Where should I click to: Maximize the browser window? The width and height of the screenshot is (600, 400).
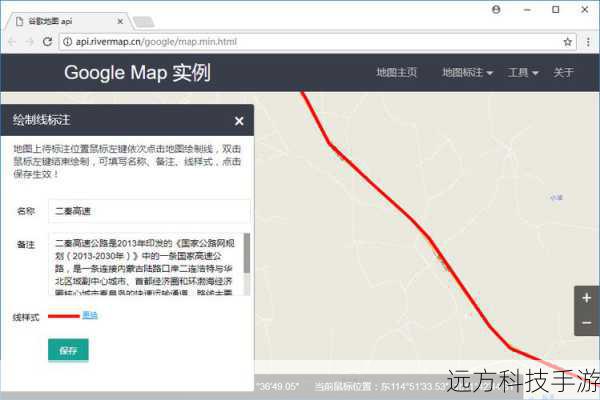[556, 10]
